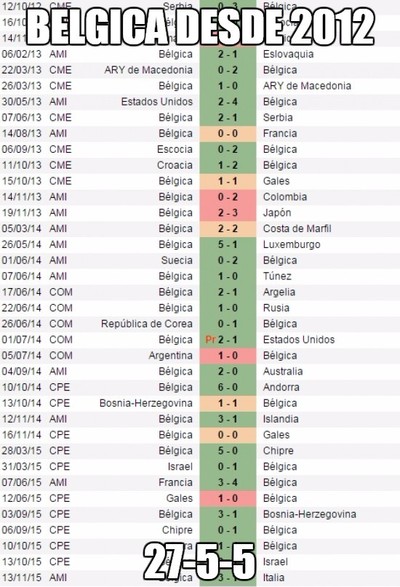Open the 3 - 4 Francia versus Bélgica score
400x587 pixels.
[x=228, y=483]
